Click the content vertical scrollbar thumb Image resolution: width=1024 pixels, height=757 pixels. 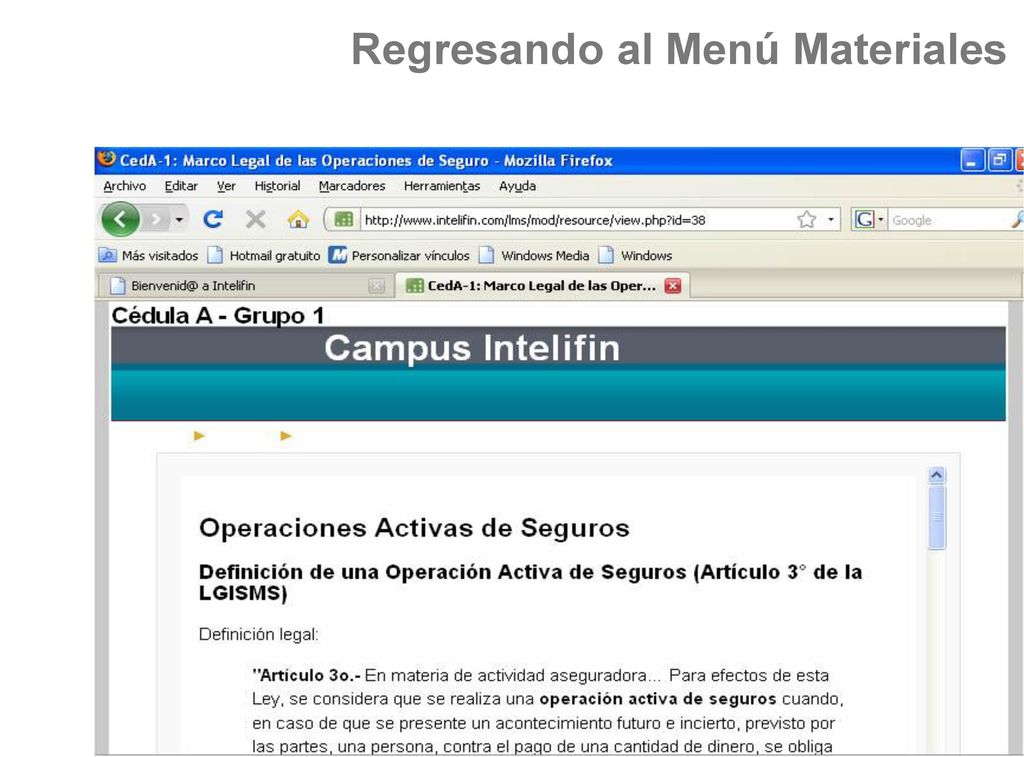click(x=936, y=517)
